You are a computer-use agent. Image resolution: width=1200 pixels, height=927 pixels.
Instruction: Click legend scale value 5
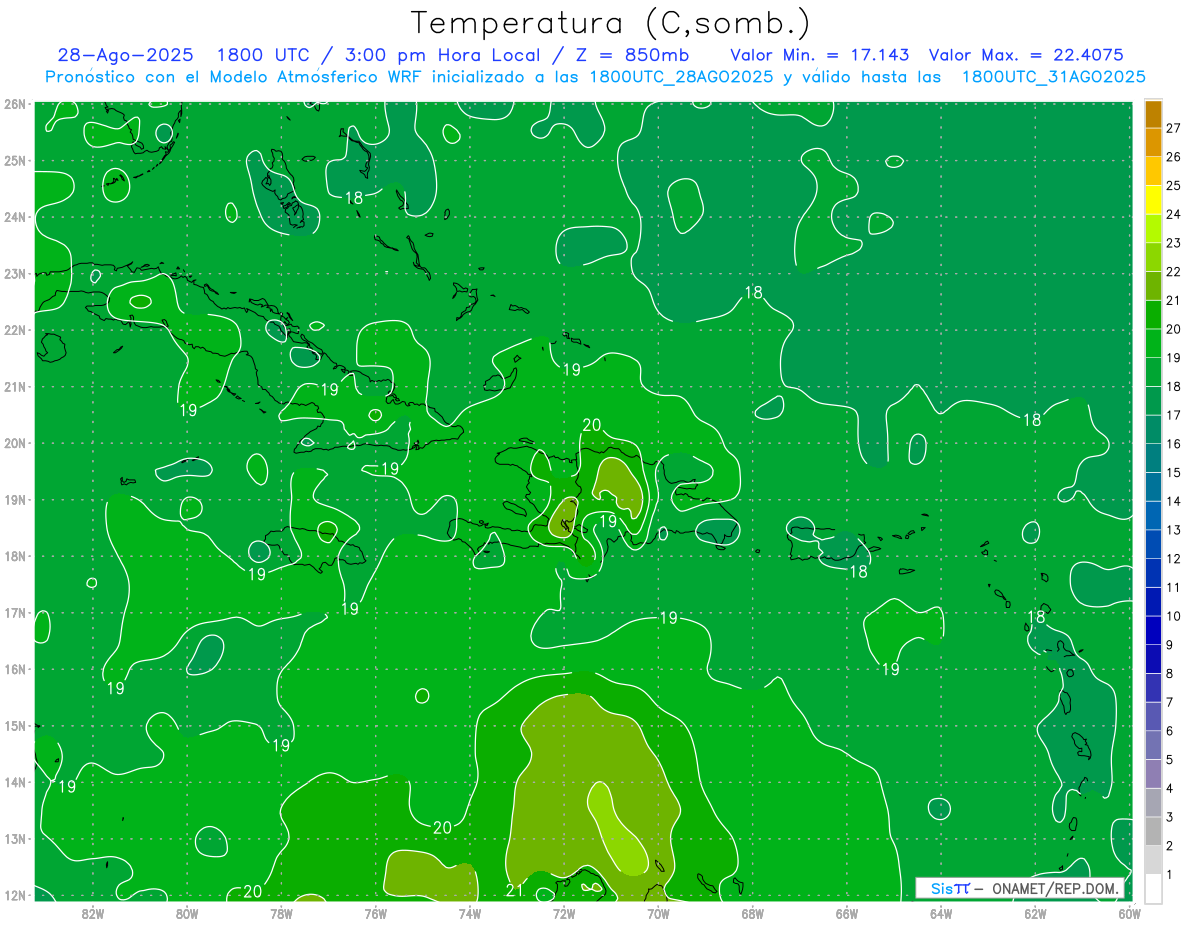[x=1170, y=760]
